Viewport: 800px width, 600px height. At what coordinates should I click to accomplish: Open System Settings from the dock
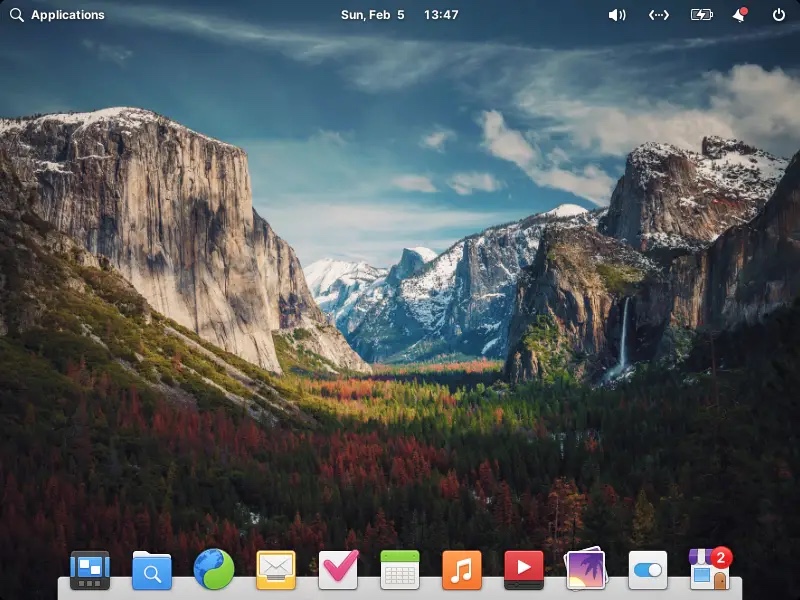(x=648, y=568)
